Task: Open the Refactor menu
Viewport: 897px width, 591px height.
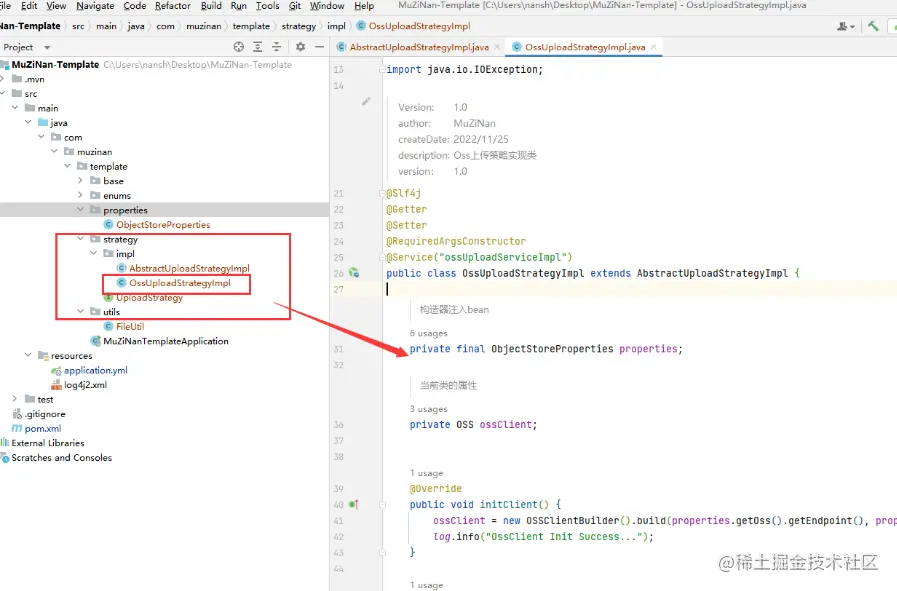Action: (173, 6)
